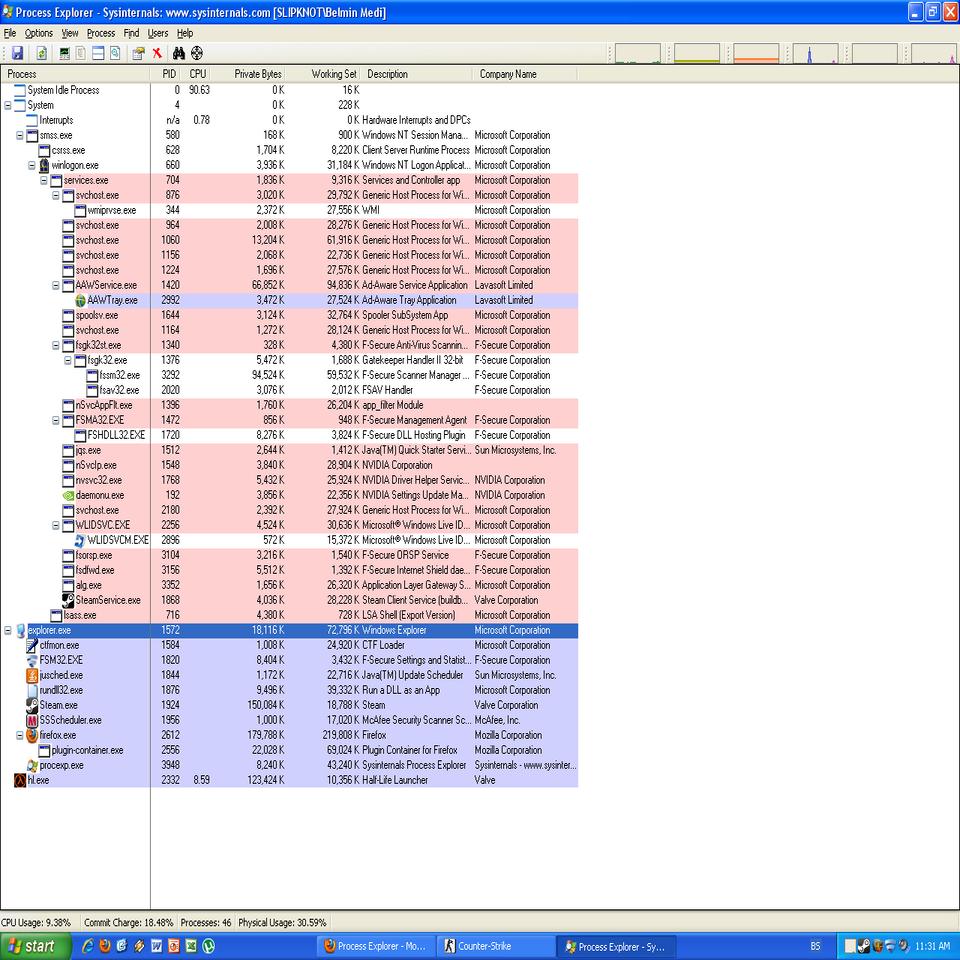
Task: Collapse the winlogon.exe tree node
Action: click(x=32, y=165)
